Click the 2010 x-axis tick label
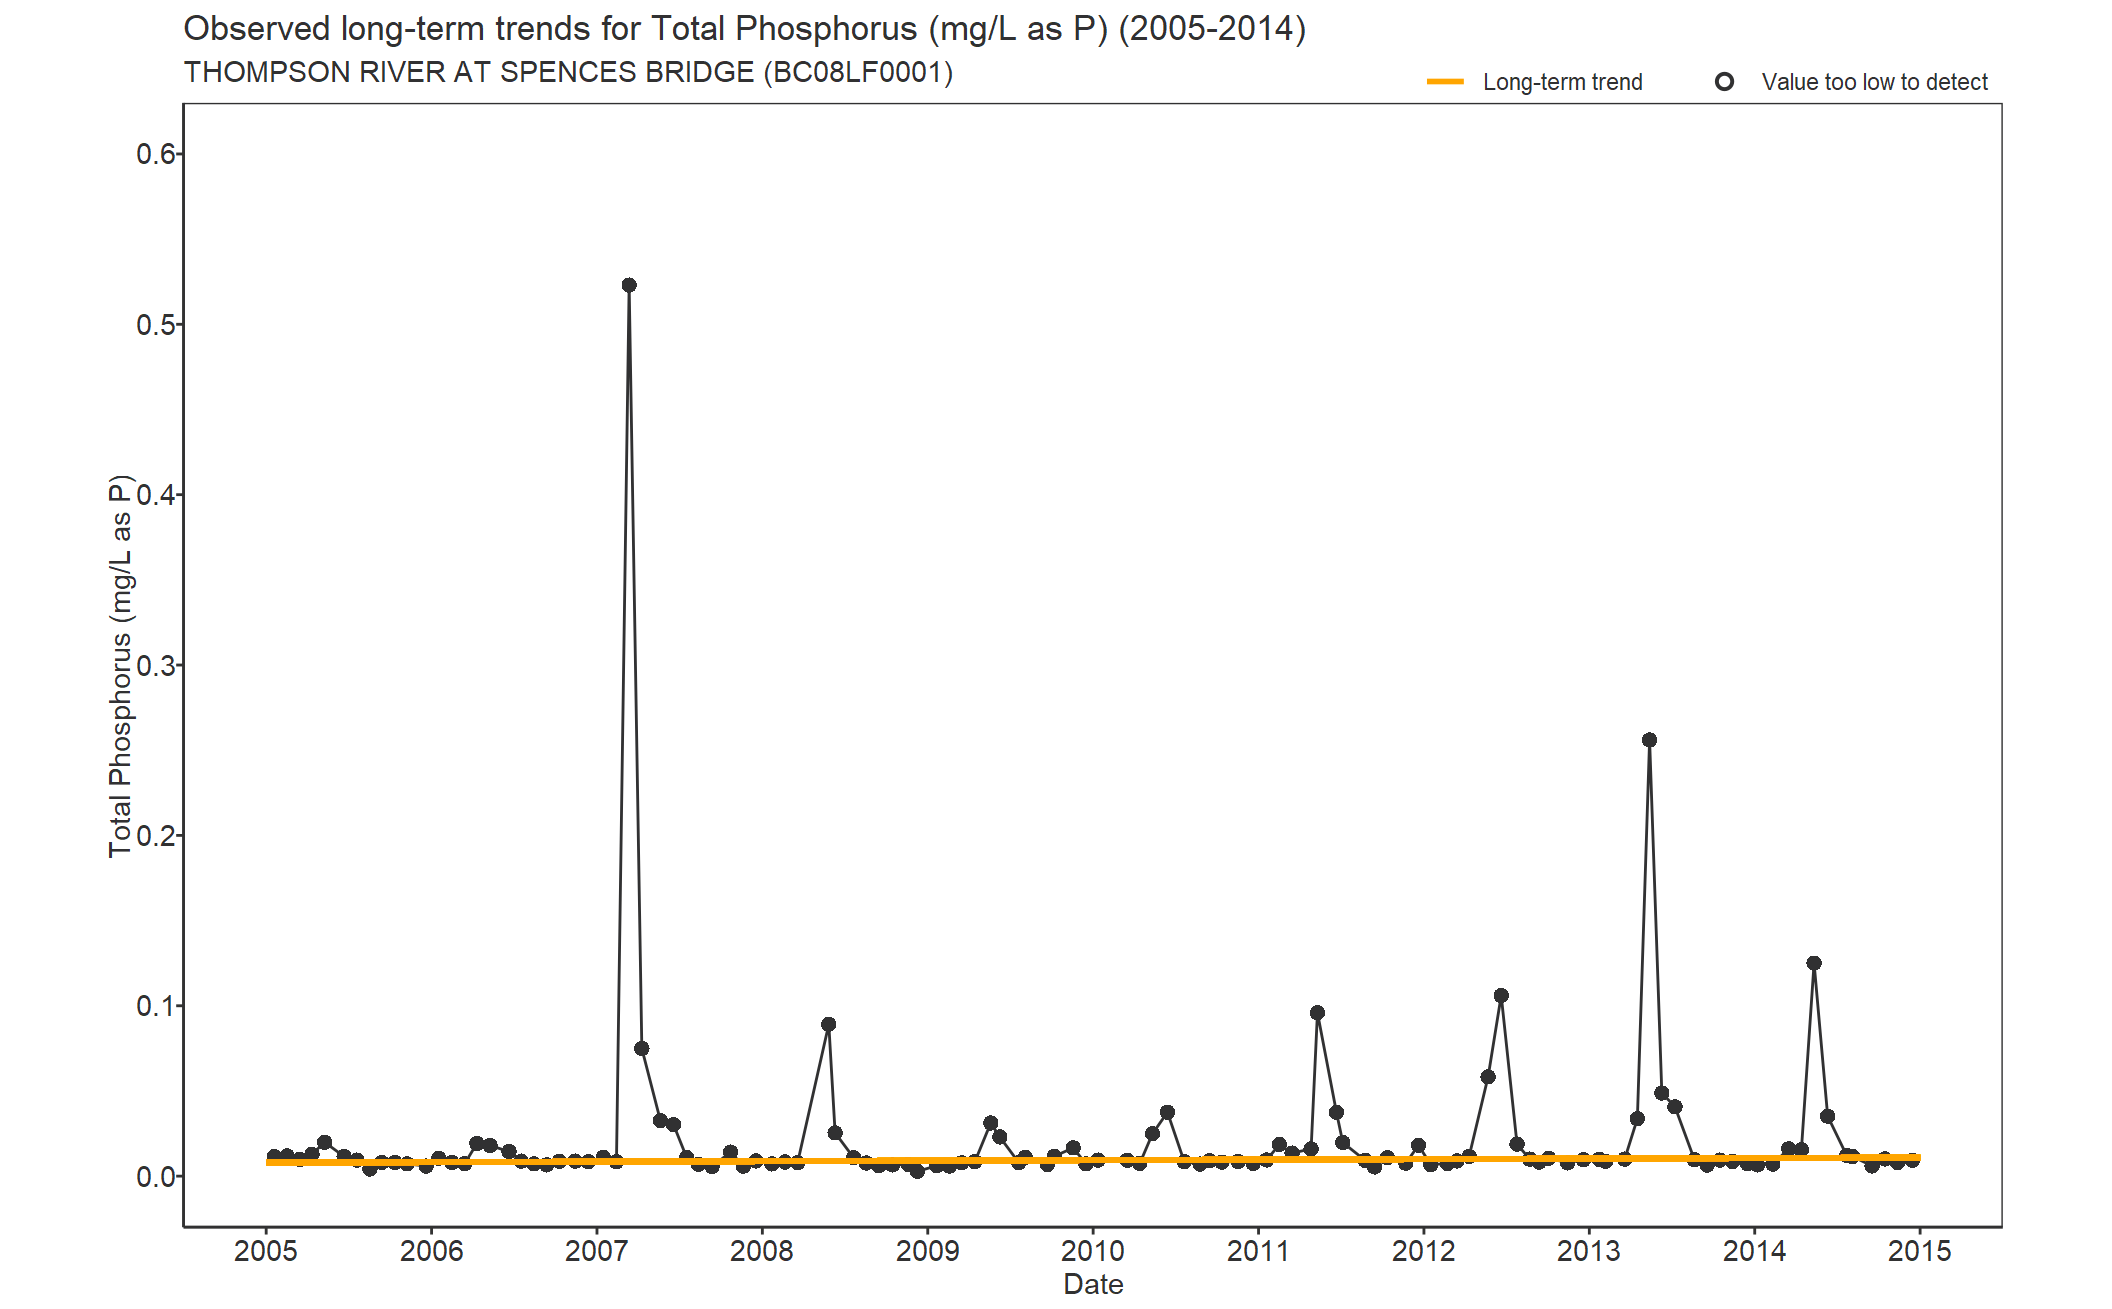 1093,1251
